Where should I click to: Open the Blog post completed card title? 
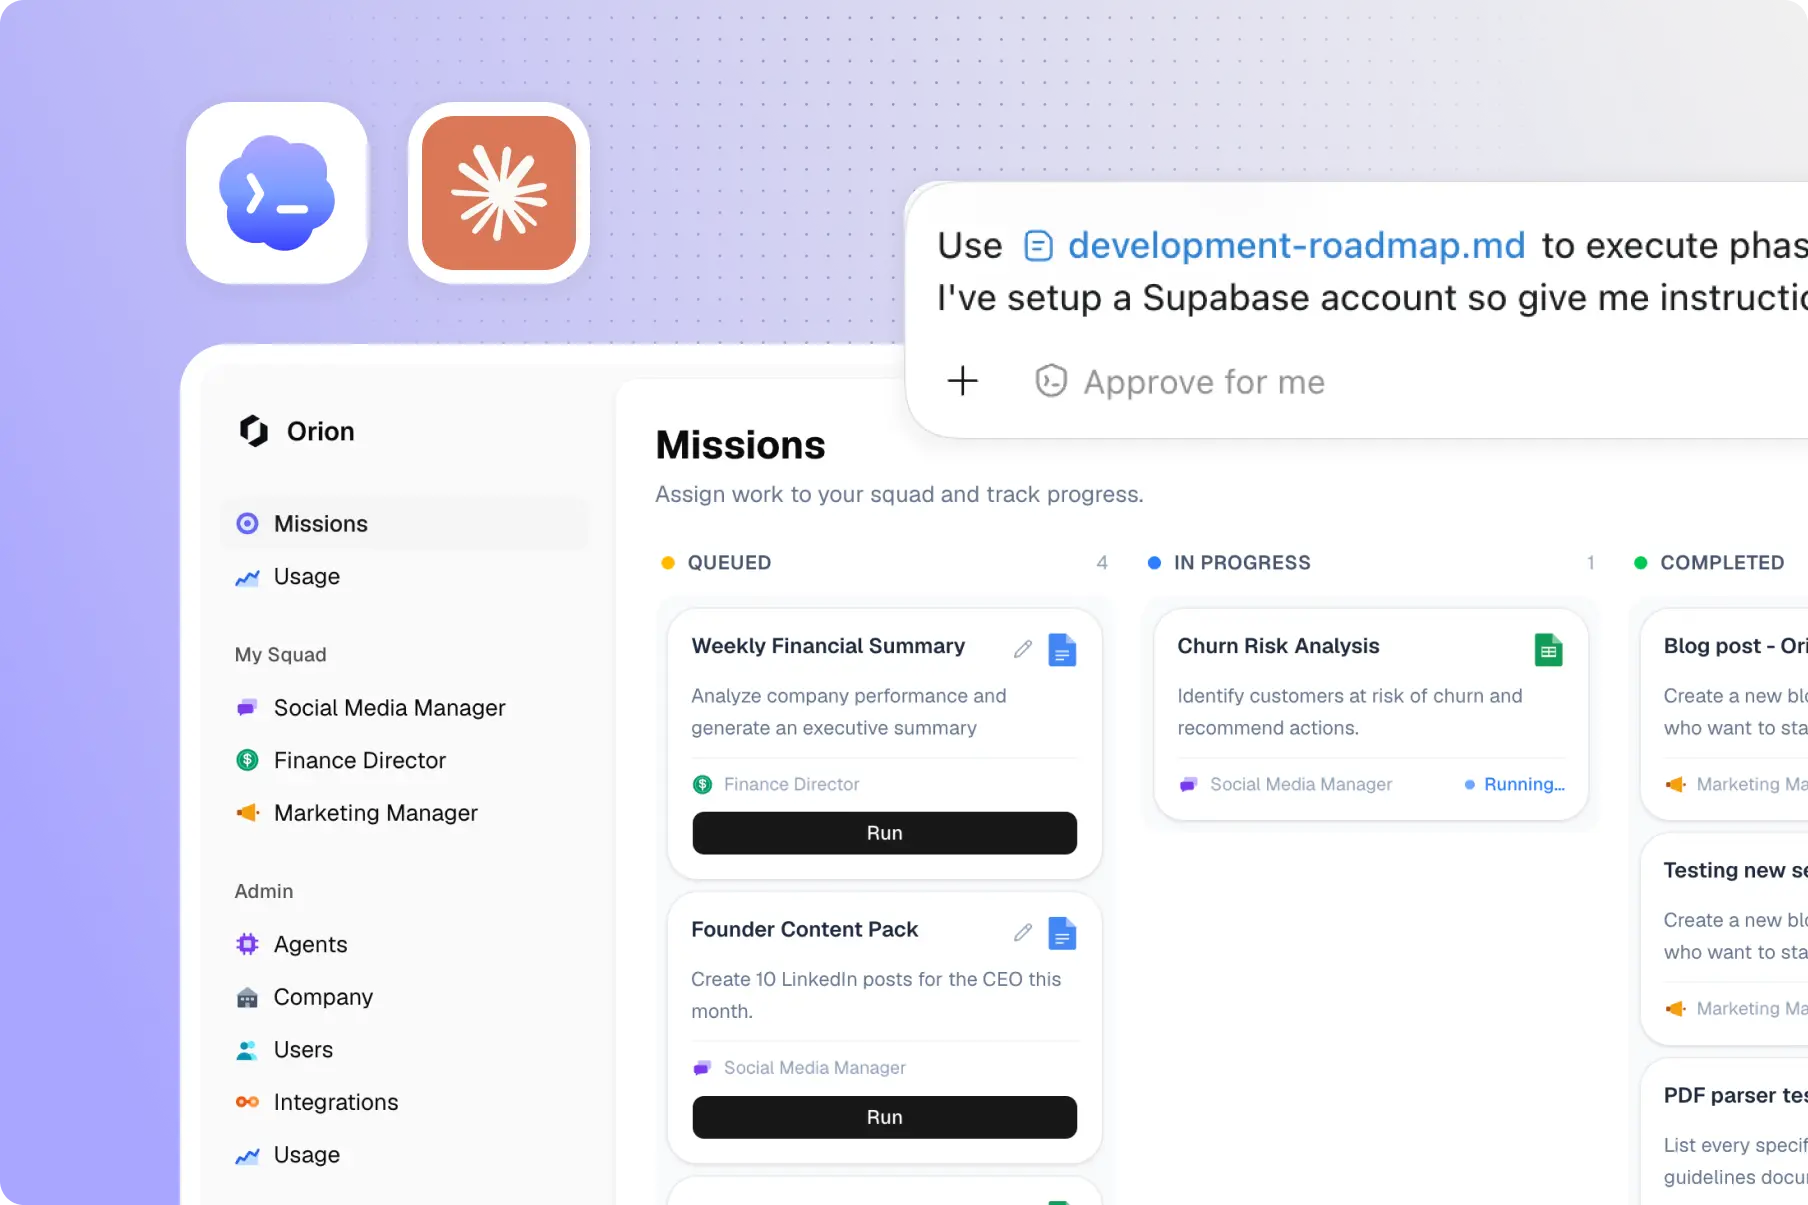[1735, 646]
